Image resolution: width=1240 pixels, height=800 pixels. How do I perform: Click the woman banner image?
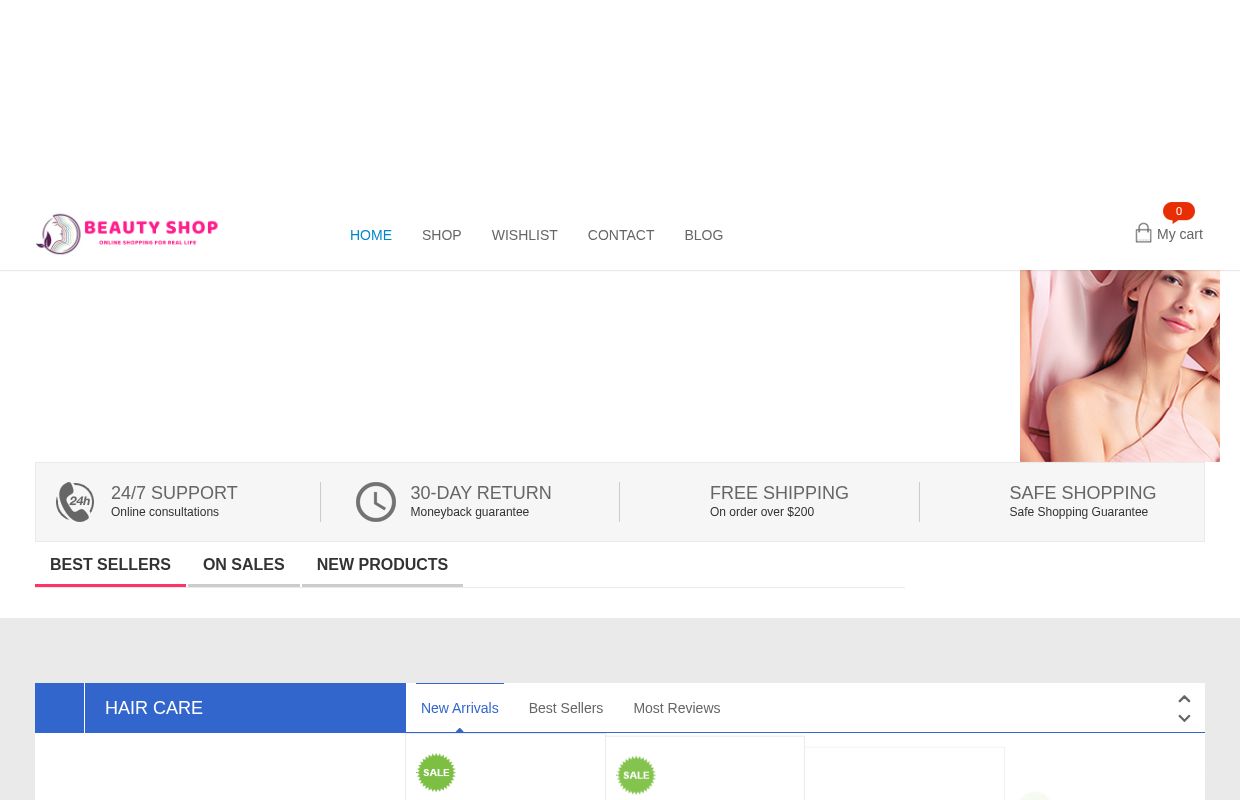point(1120,366)
